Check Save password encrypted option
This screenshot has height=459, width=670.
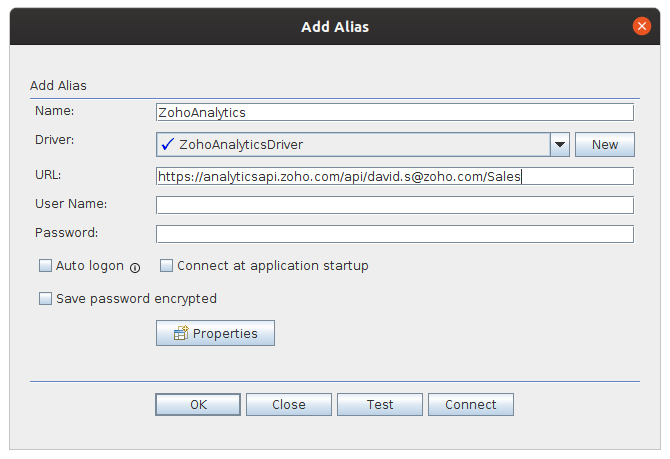pos(45,298)
